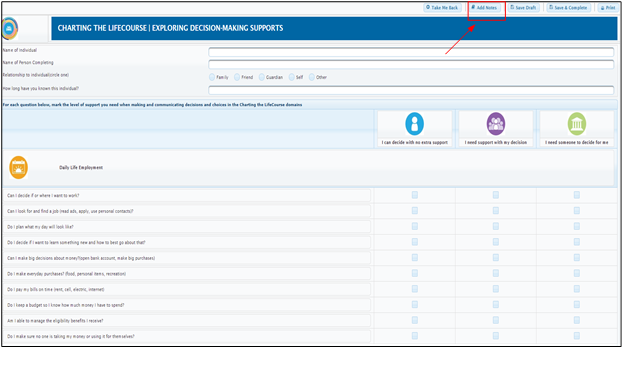The height and width of the screenshot is (366, 624).
Task: Check 'decide for me' for paying bills on time
Action: 577,289
